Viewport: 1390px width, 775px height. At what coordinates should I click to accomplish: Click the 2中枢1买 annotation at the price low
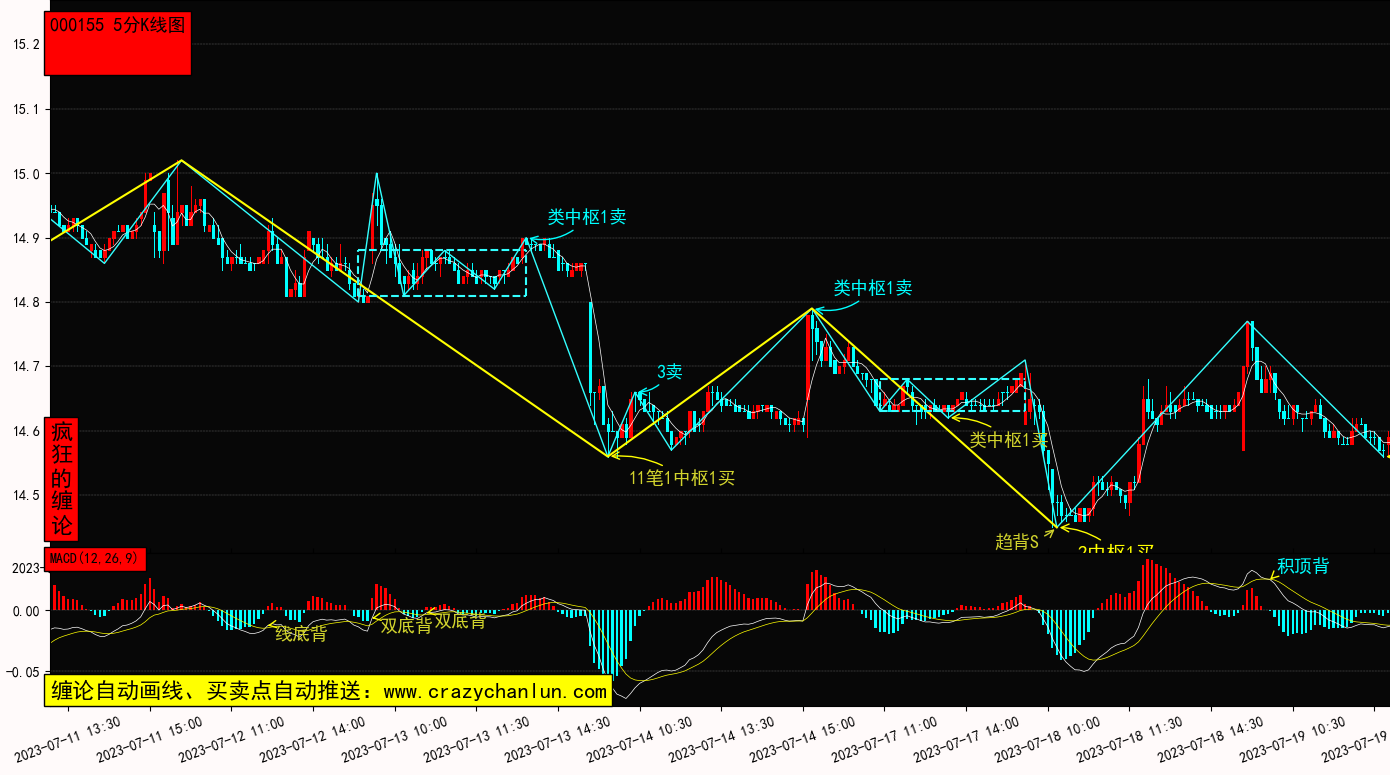pos(1115,550)
